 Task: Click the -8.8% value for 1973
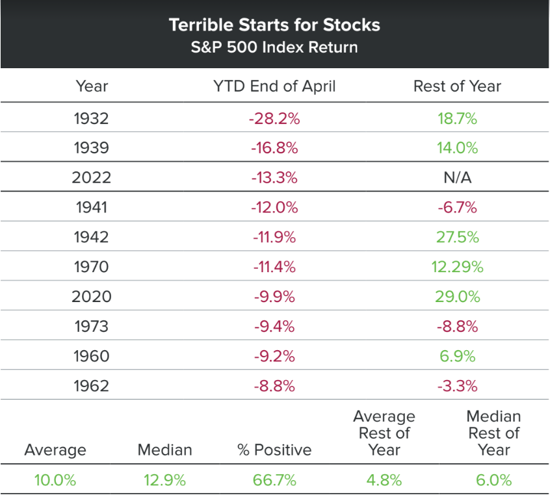(x=457, y=327)
